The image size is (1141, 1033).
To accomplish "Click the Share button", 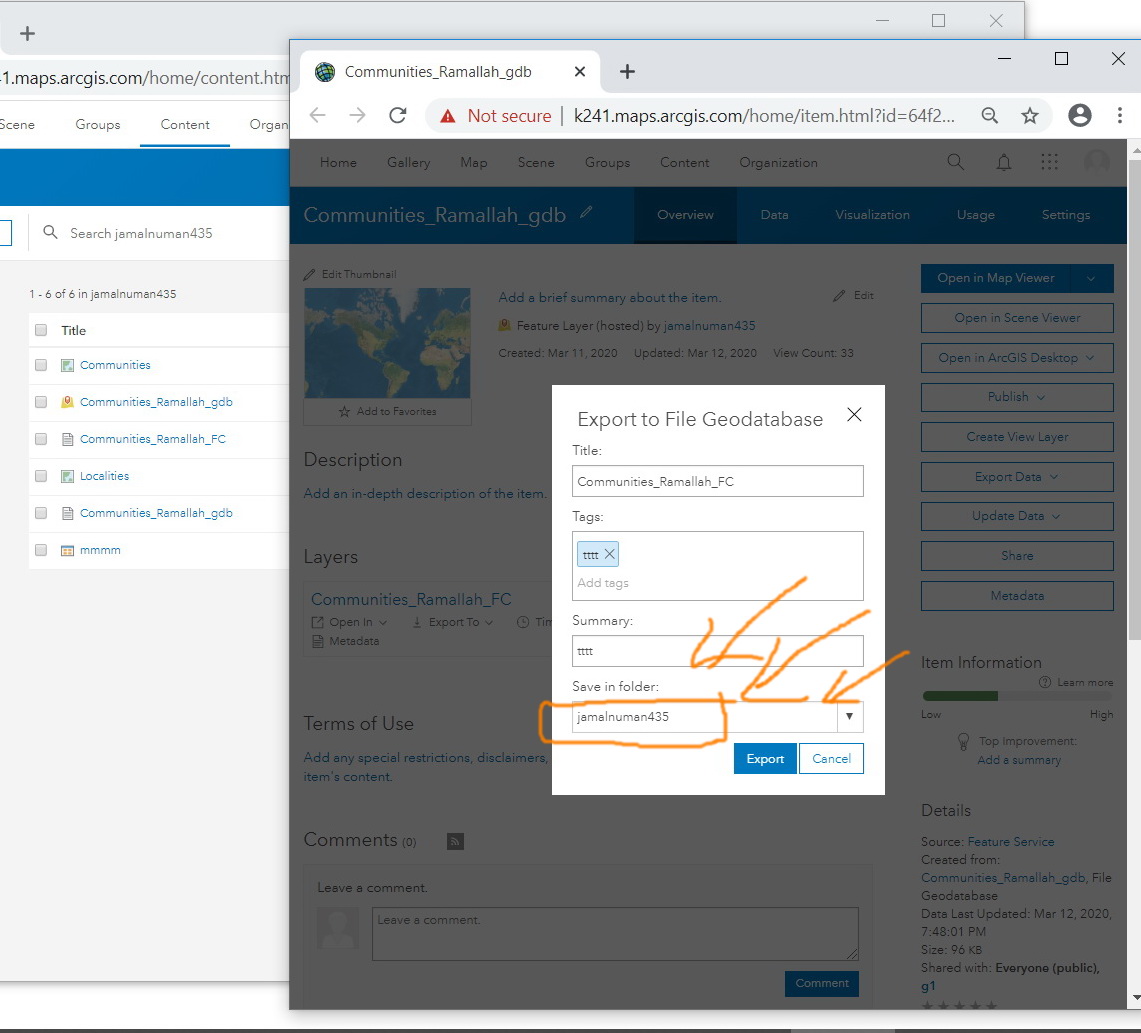I will pyautogui.click(x=1017, y=556).
